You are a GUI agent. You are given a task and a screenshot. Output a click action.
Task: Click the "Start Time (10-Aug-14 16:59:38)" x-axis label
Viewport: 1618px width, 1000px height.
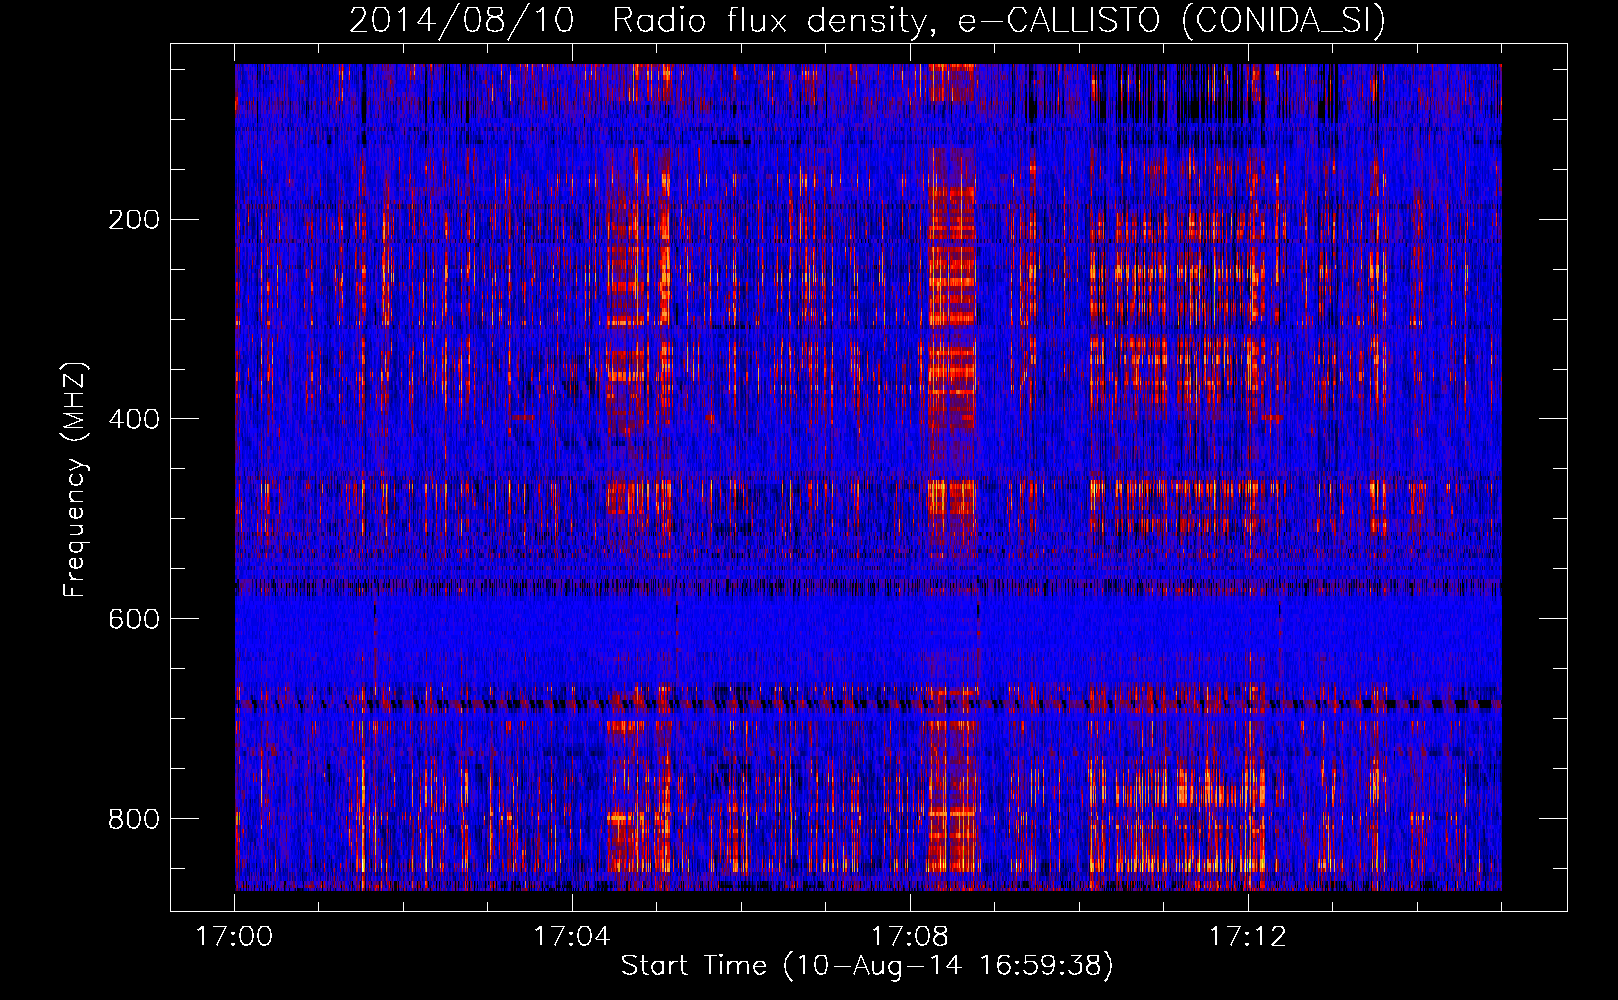(867, 965)
